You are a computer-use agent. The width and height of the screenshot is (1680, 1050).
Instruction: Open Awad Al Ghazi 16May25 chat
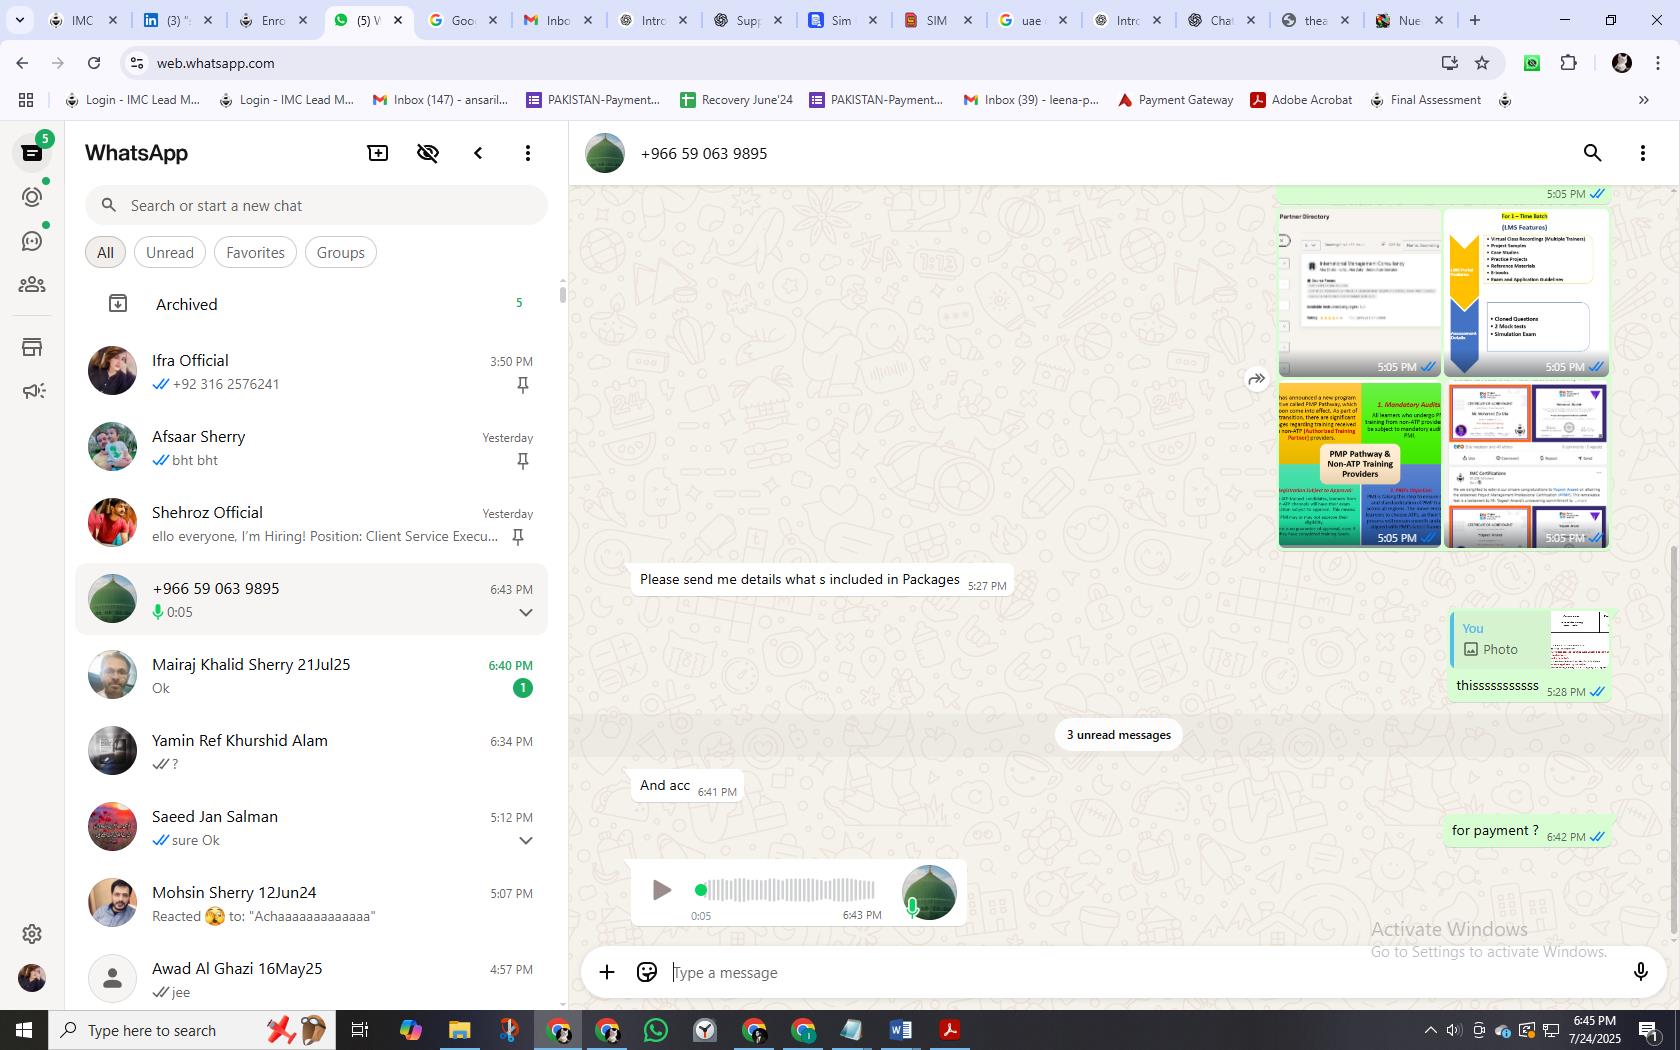pyautogui.click(x=311, y=977)
